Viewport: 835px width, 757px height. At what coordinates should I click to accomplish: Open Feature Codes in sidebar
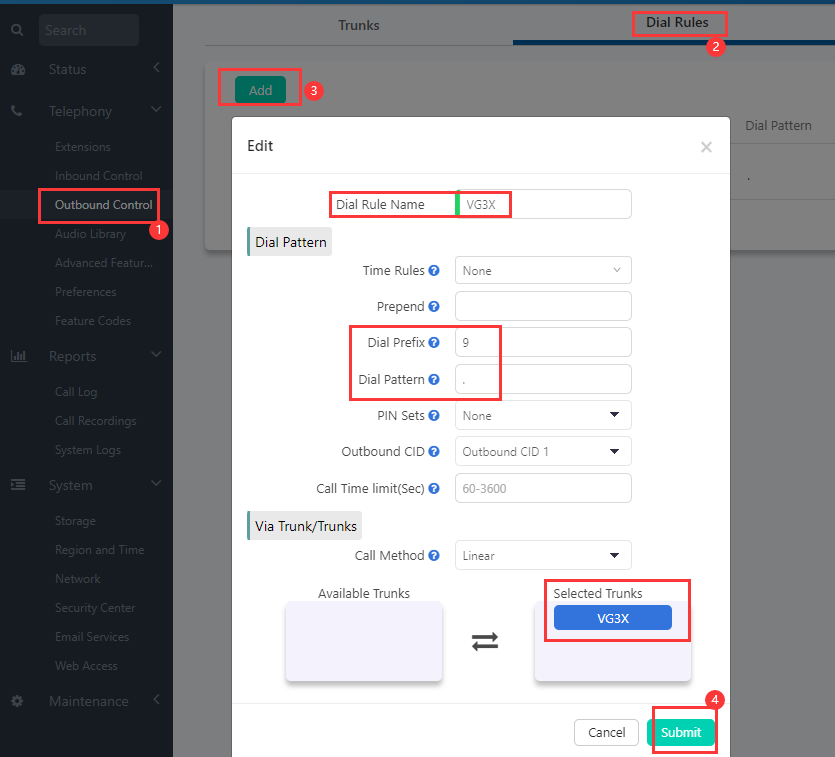point(93,321)
